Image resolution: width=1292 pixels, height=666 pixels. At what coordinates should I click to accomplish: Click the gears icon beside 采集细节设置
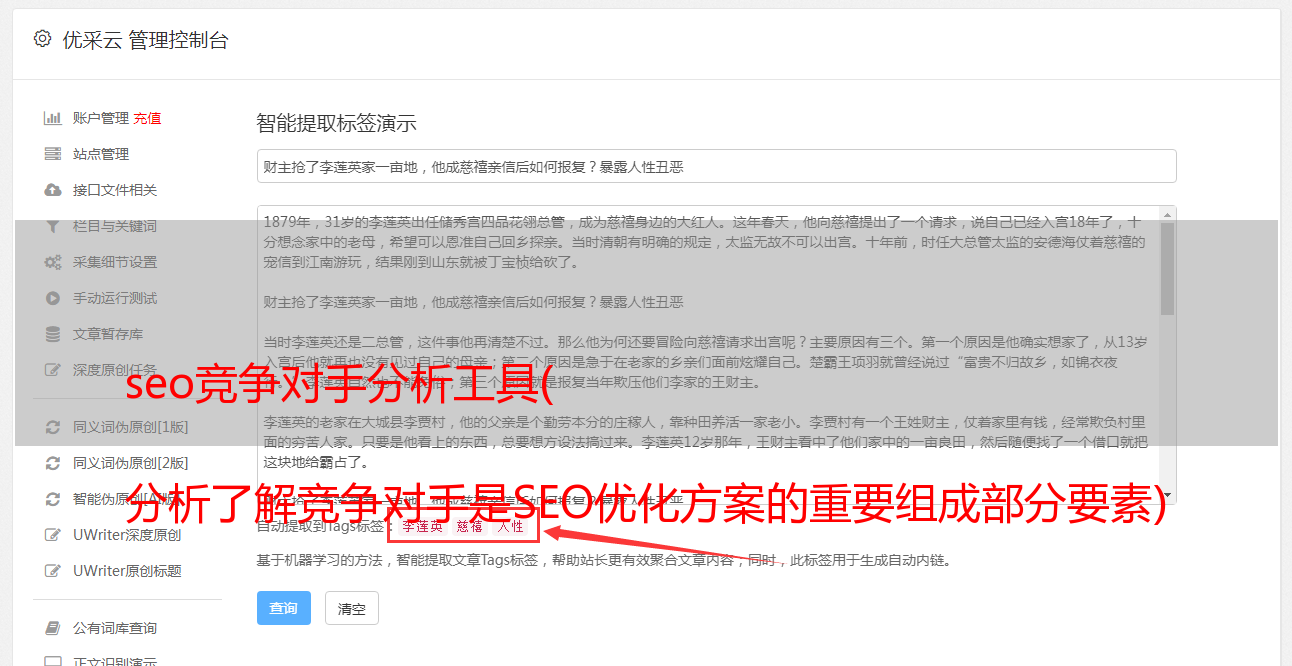coord(53,262)
